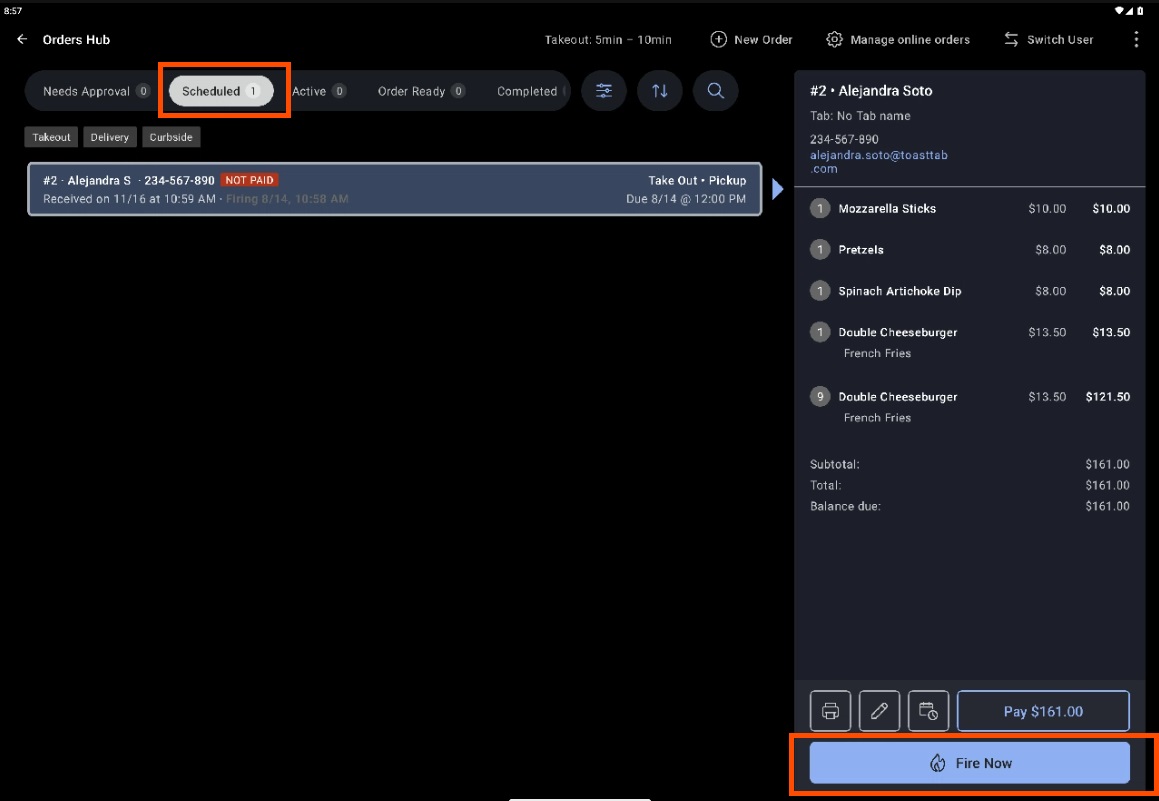
Task: Switch to the Needs Approval tab
Action: (x=95, y=91)
